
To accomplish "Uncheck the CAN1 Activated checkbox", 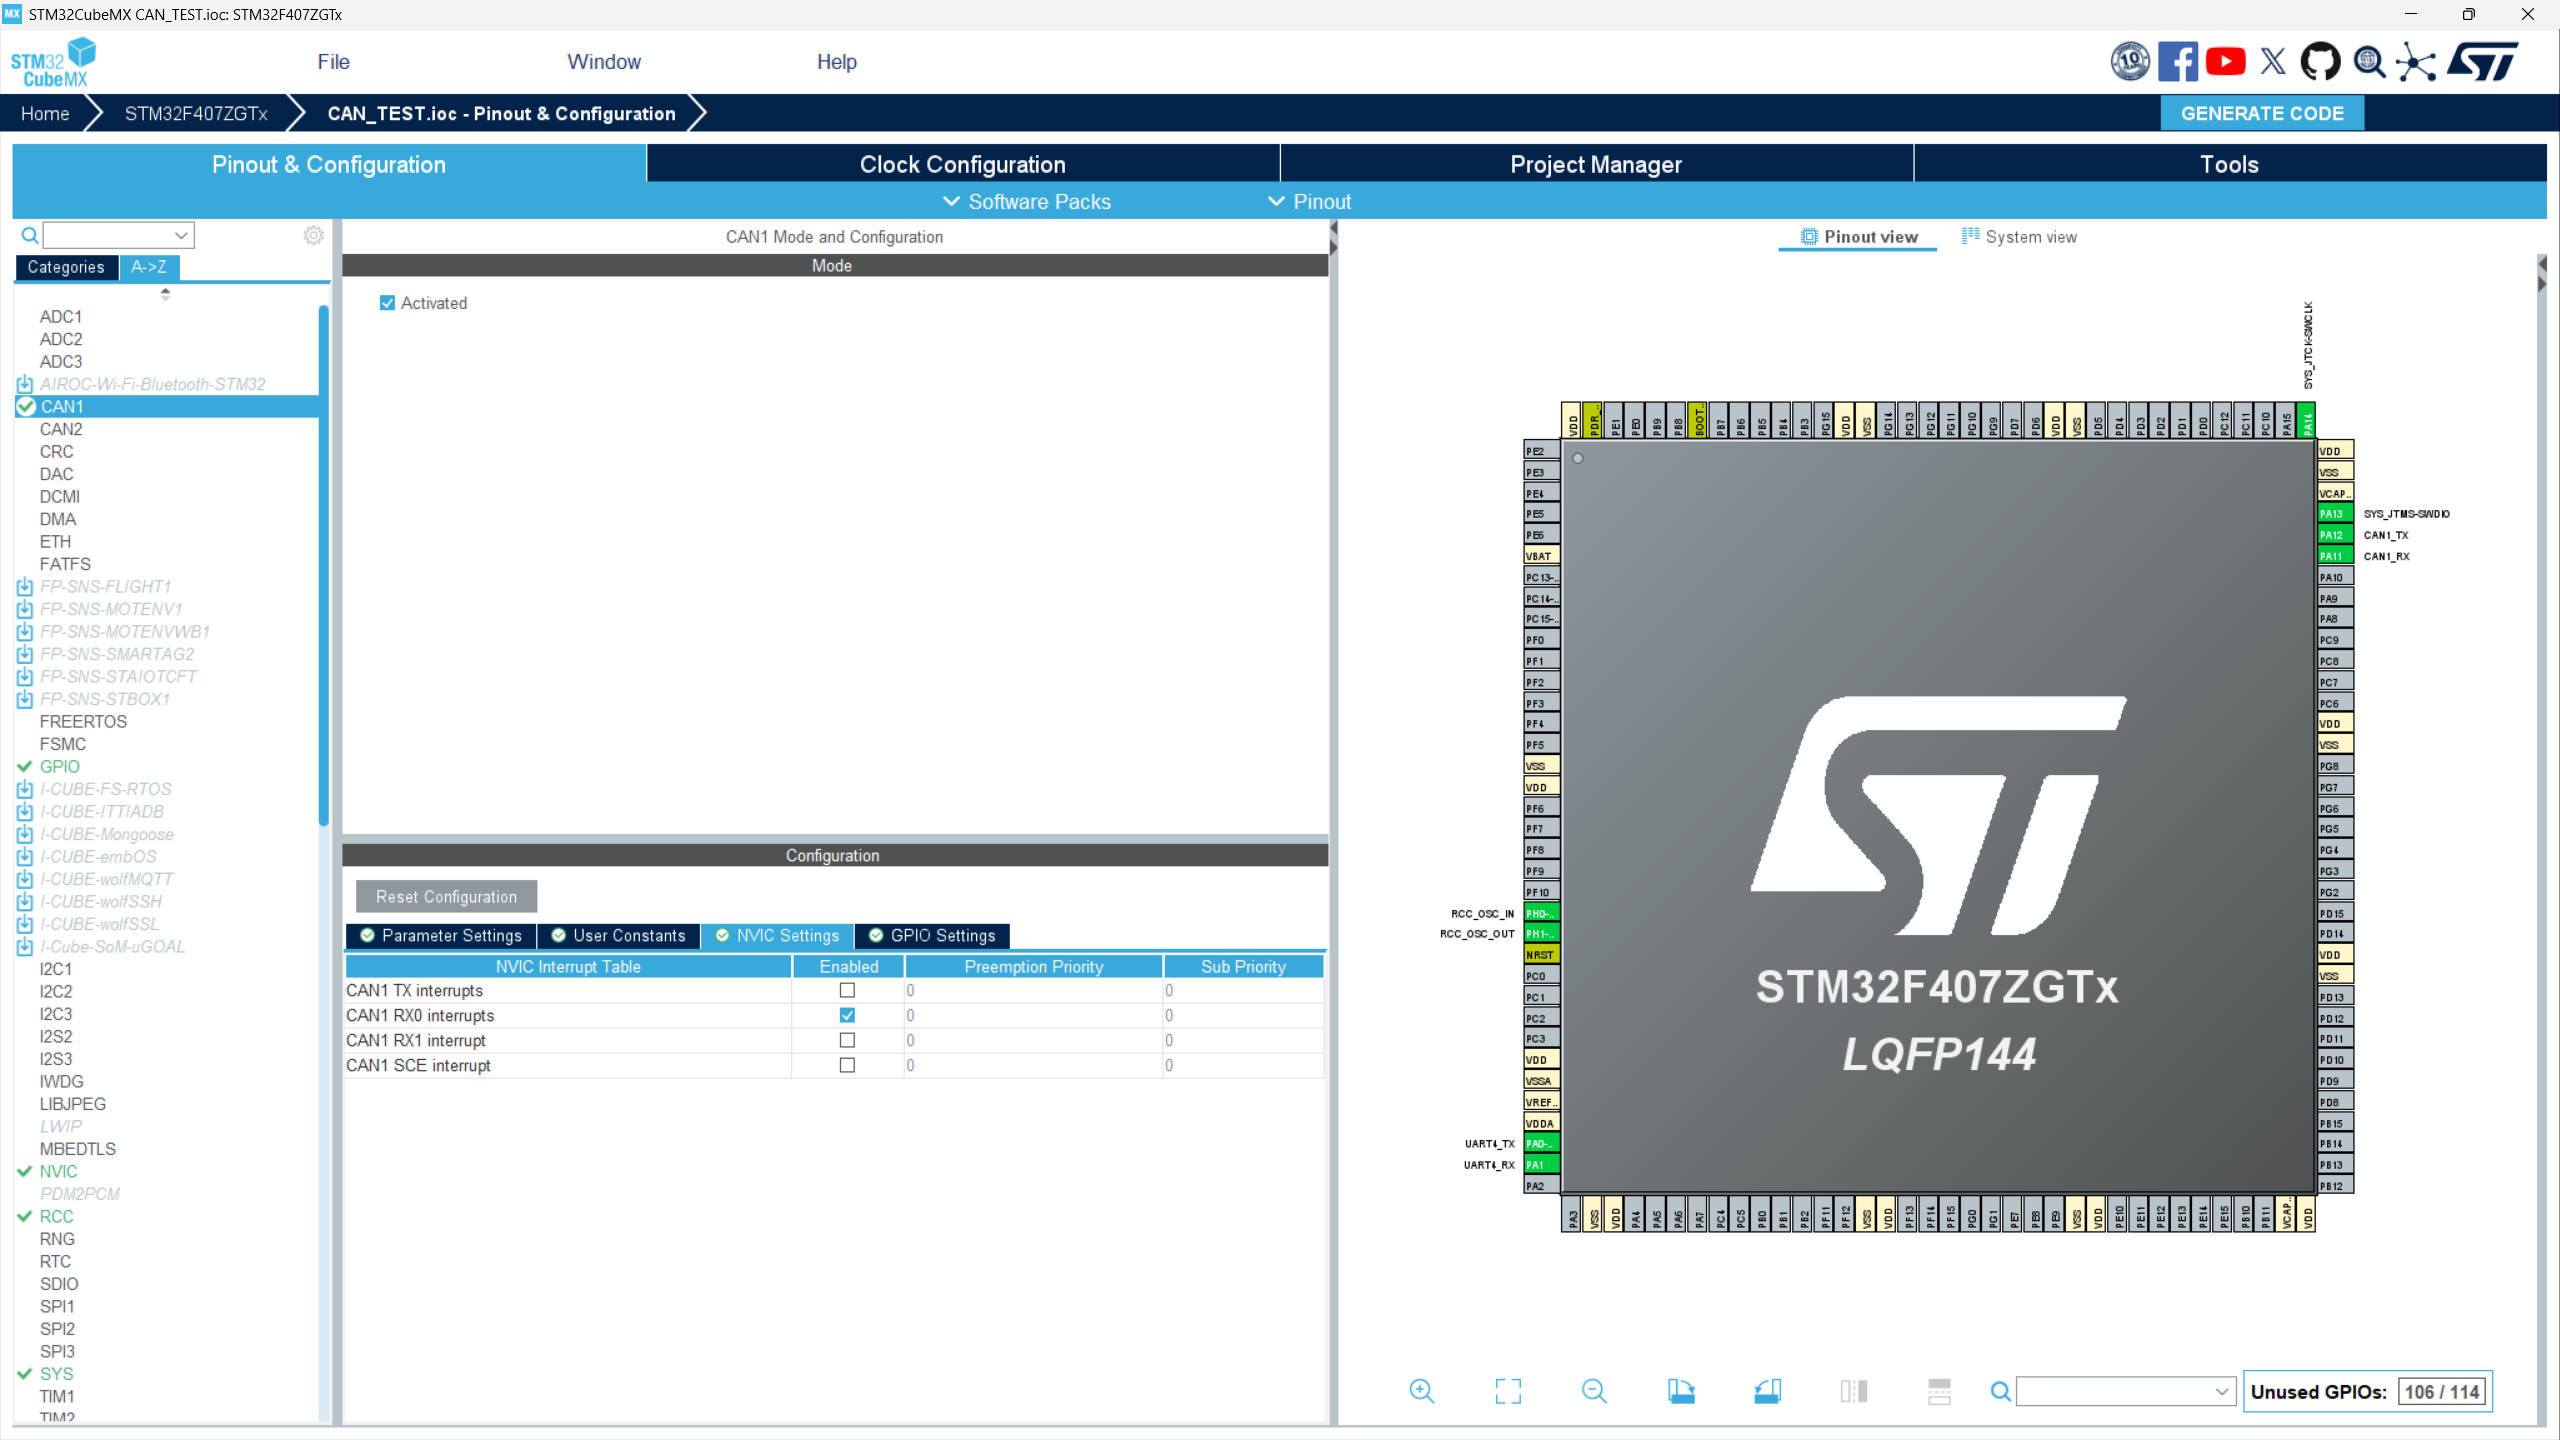I will pos(388,303).
